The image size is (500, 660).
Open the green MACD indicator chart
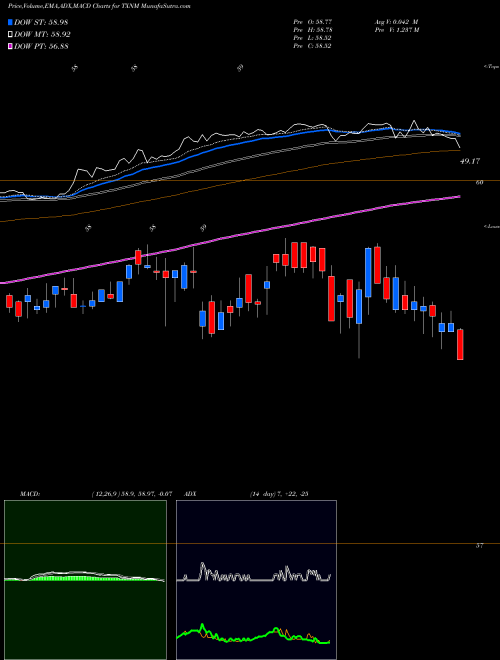point(85,580)
